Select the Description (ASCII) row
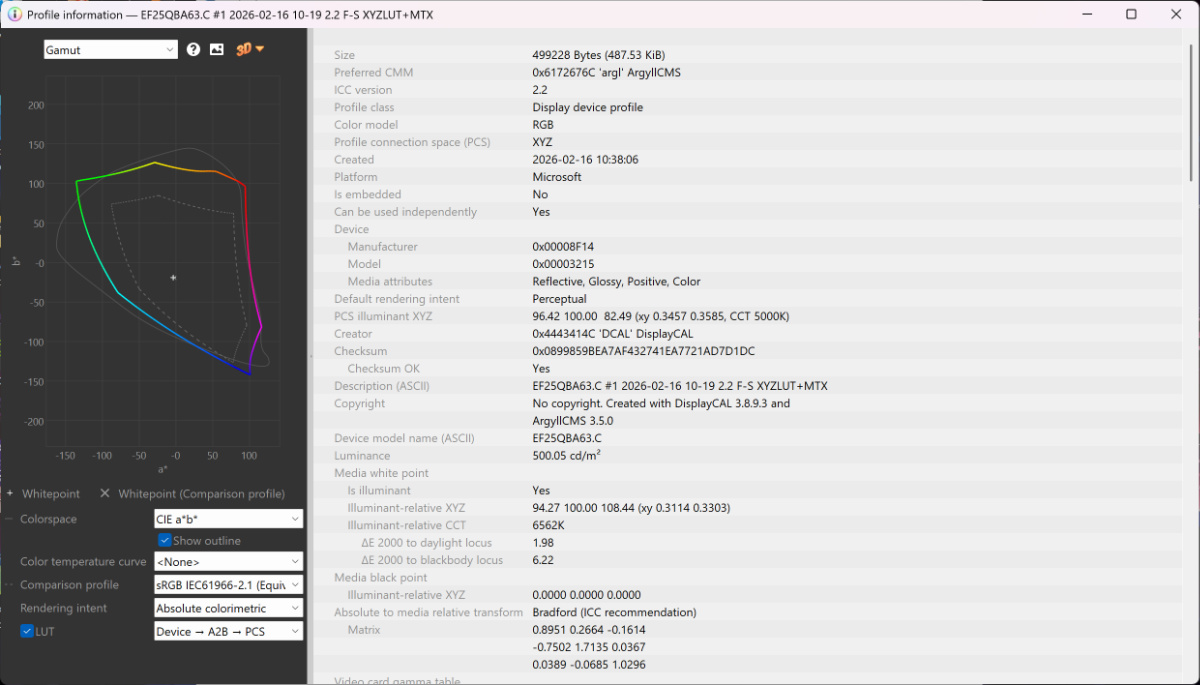Image resolution: width=1200 pixels, height=685 pixels. coord(680,386)
